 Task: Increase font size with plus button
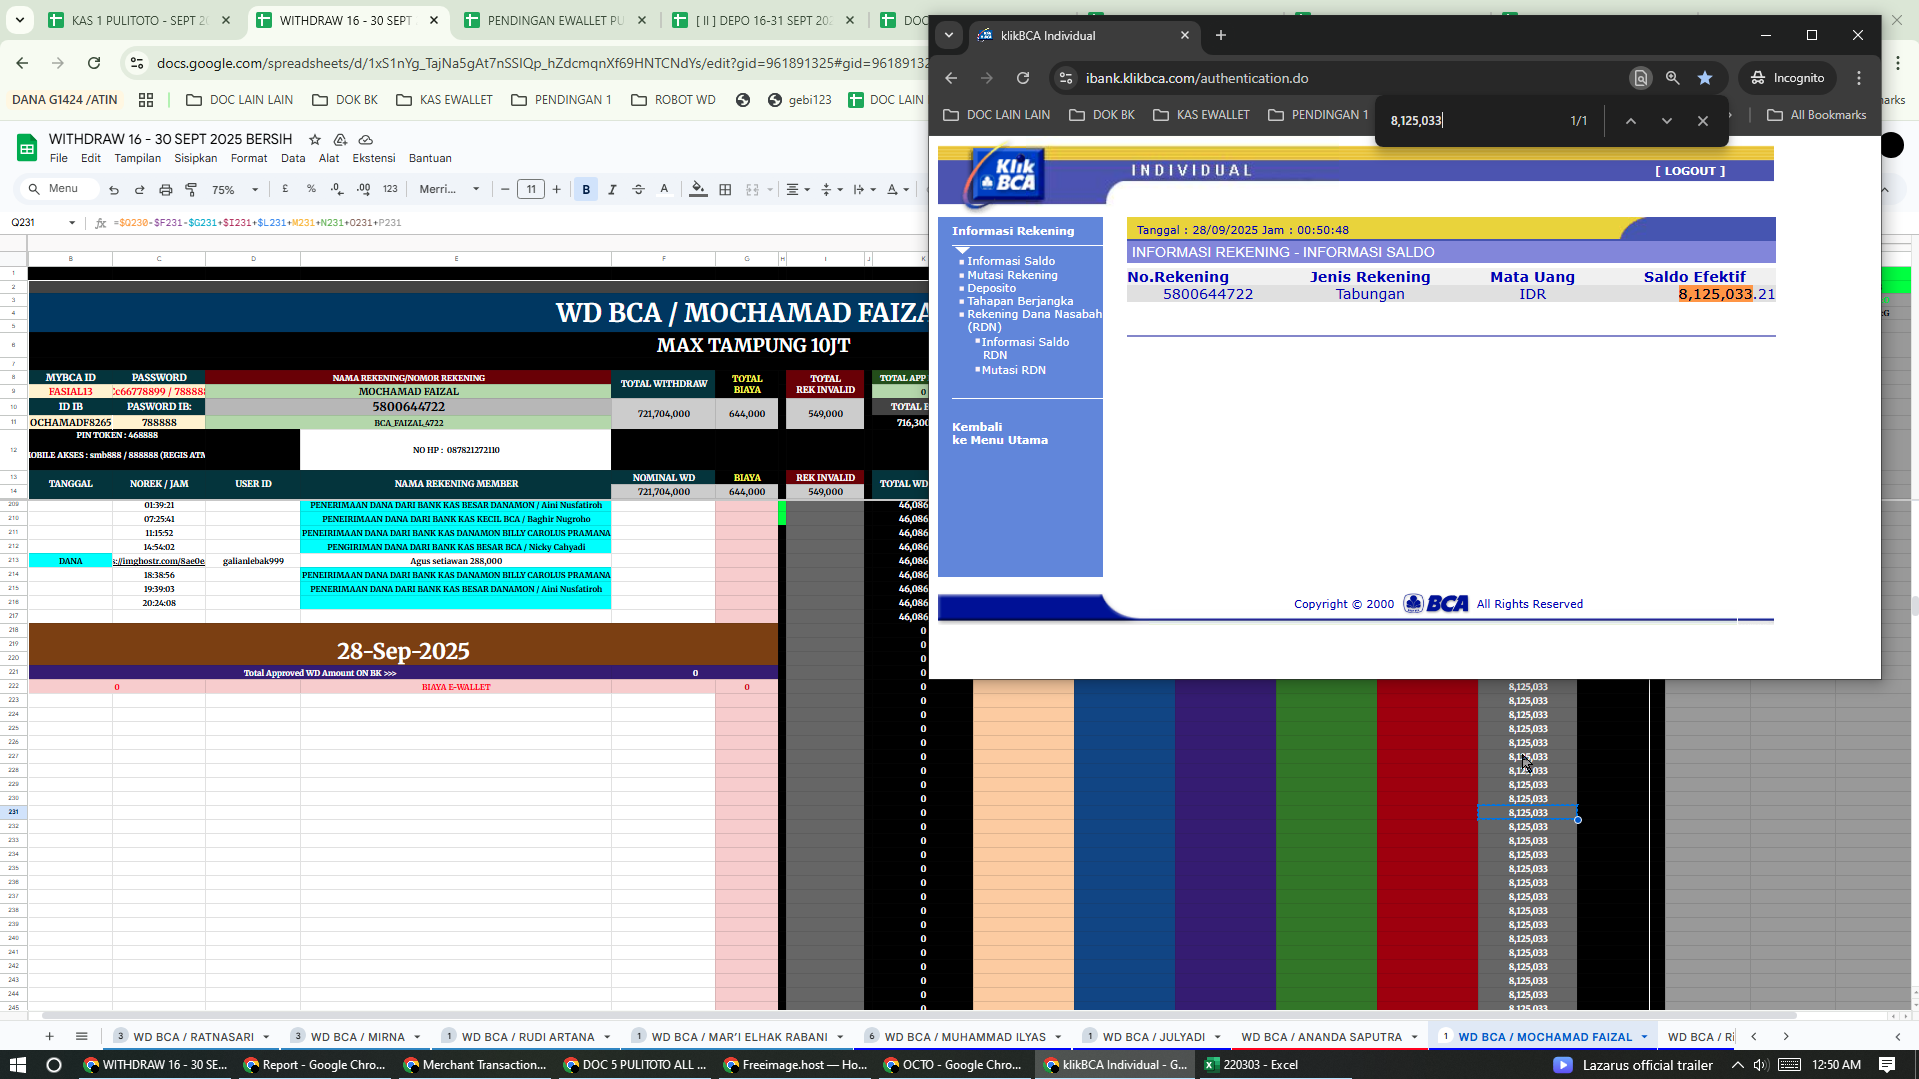click(557, 189)
